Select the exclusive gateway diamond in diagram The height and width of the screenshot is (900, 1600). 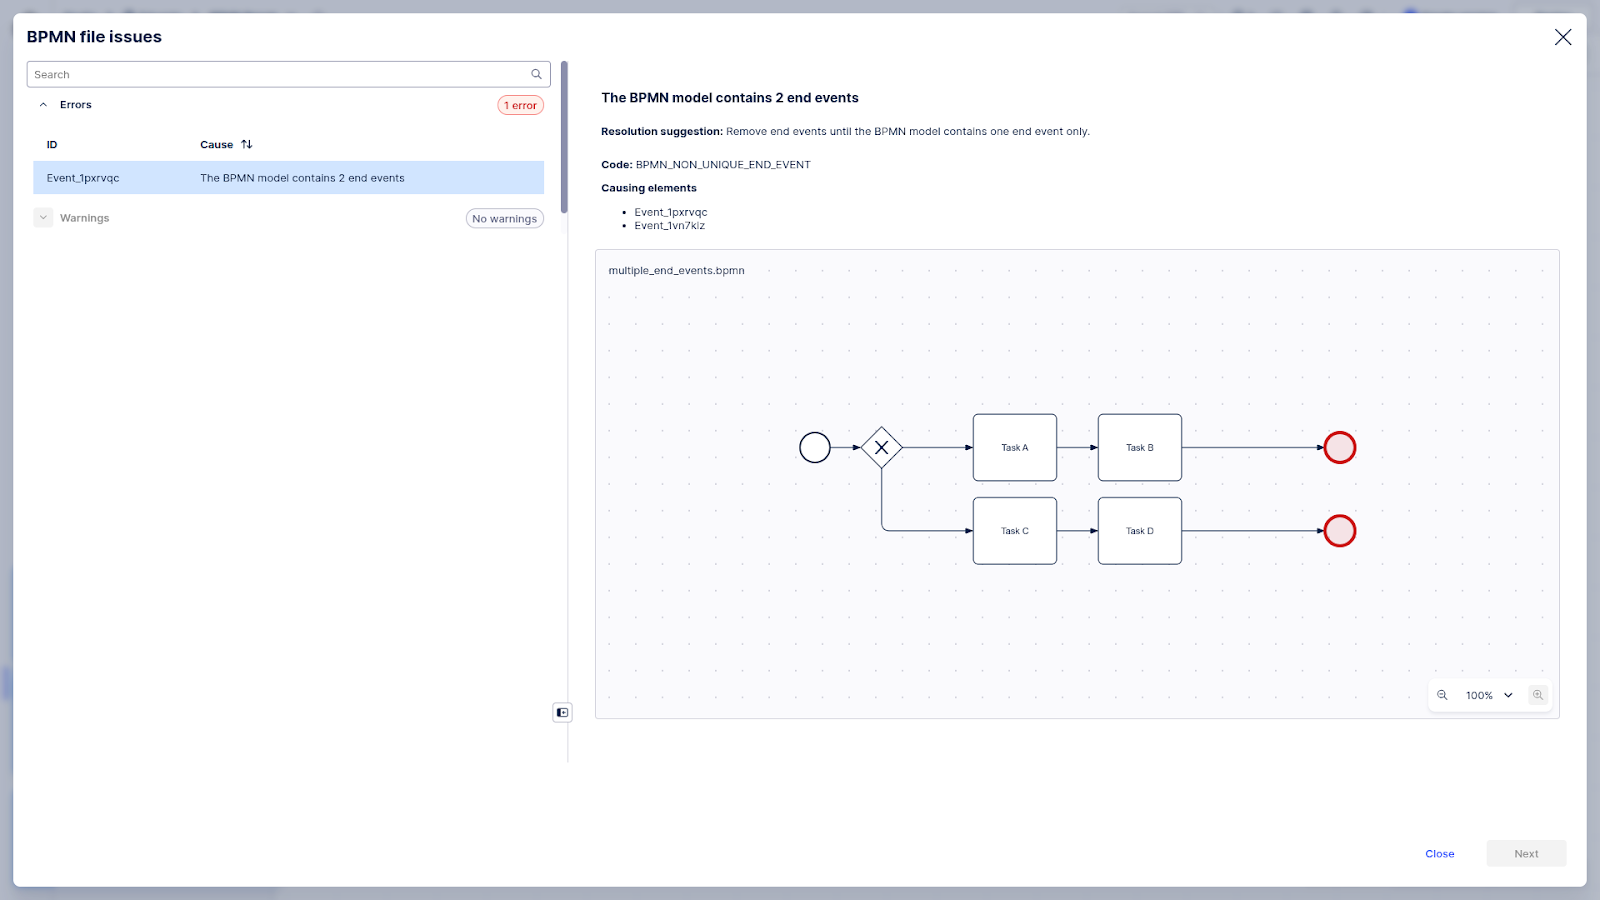(881, 448)
